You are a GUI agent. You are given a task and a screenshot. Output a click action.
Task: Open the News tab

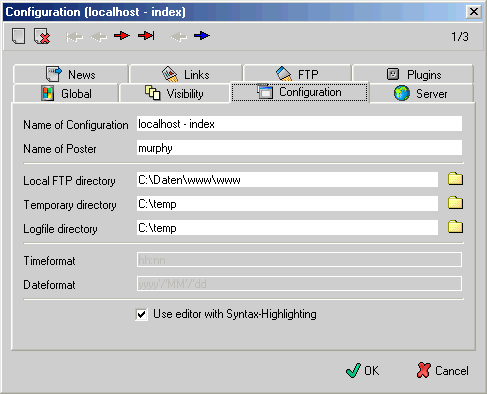pyautogui.click(x=71, y=74)
